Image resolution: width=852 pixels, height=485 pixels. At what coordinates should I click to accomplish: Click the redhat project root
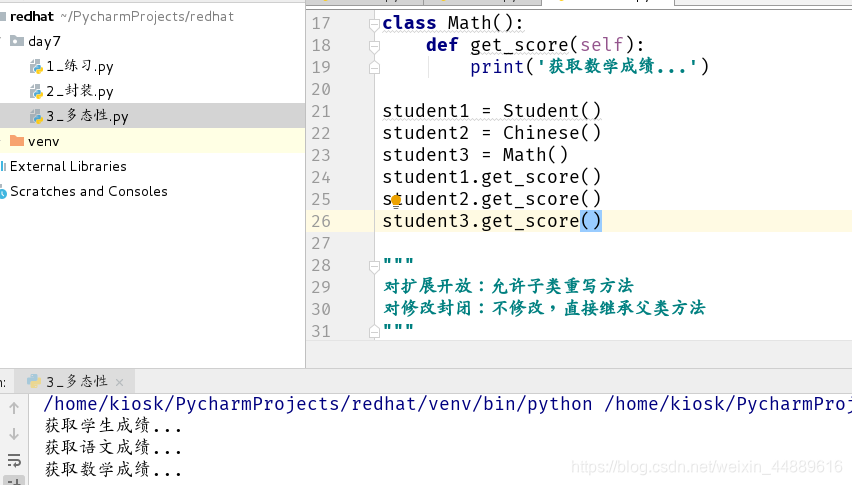pos(32,16)
